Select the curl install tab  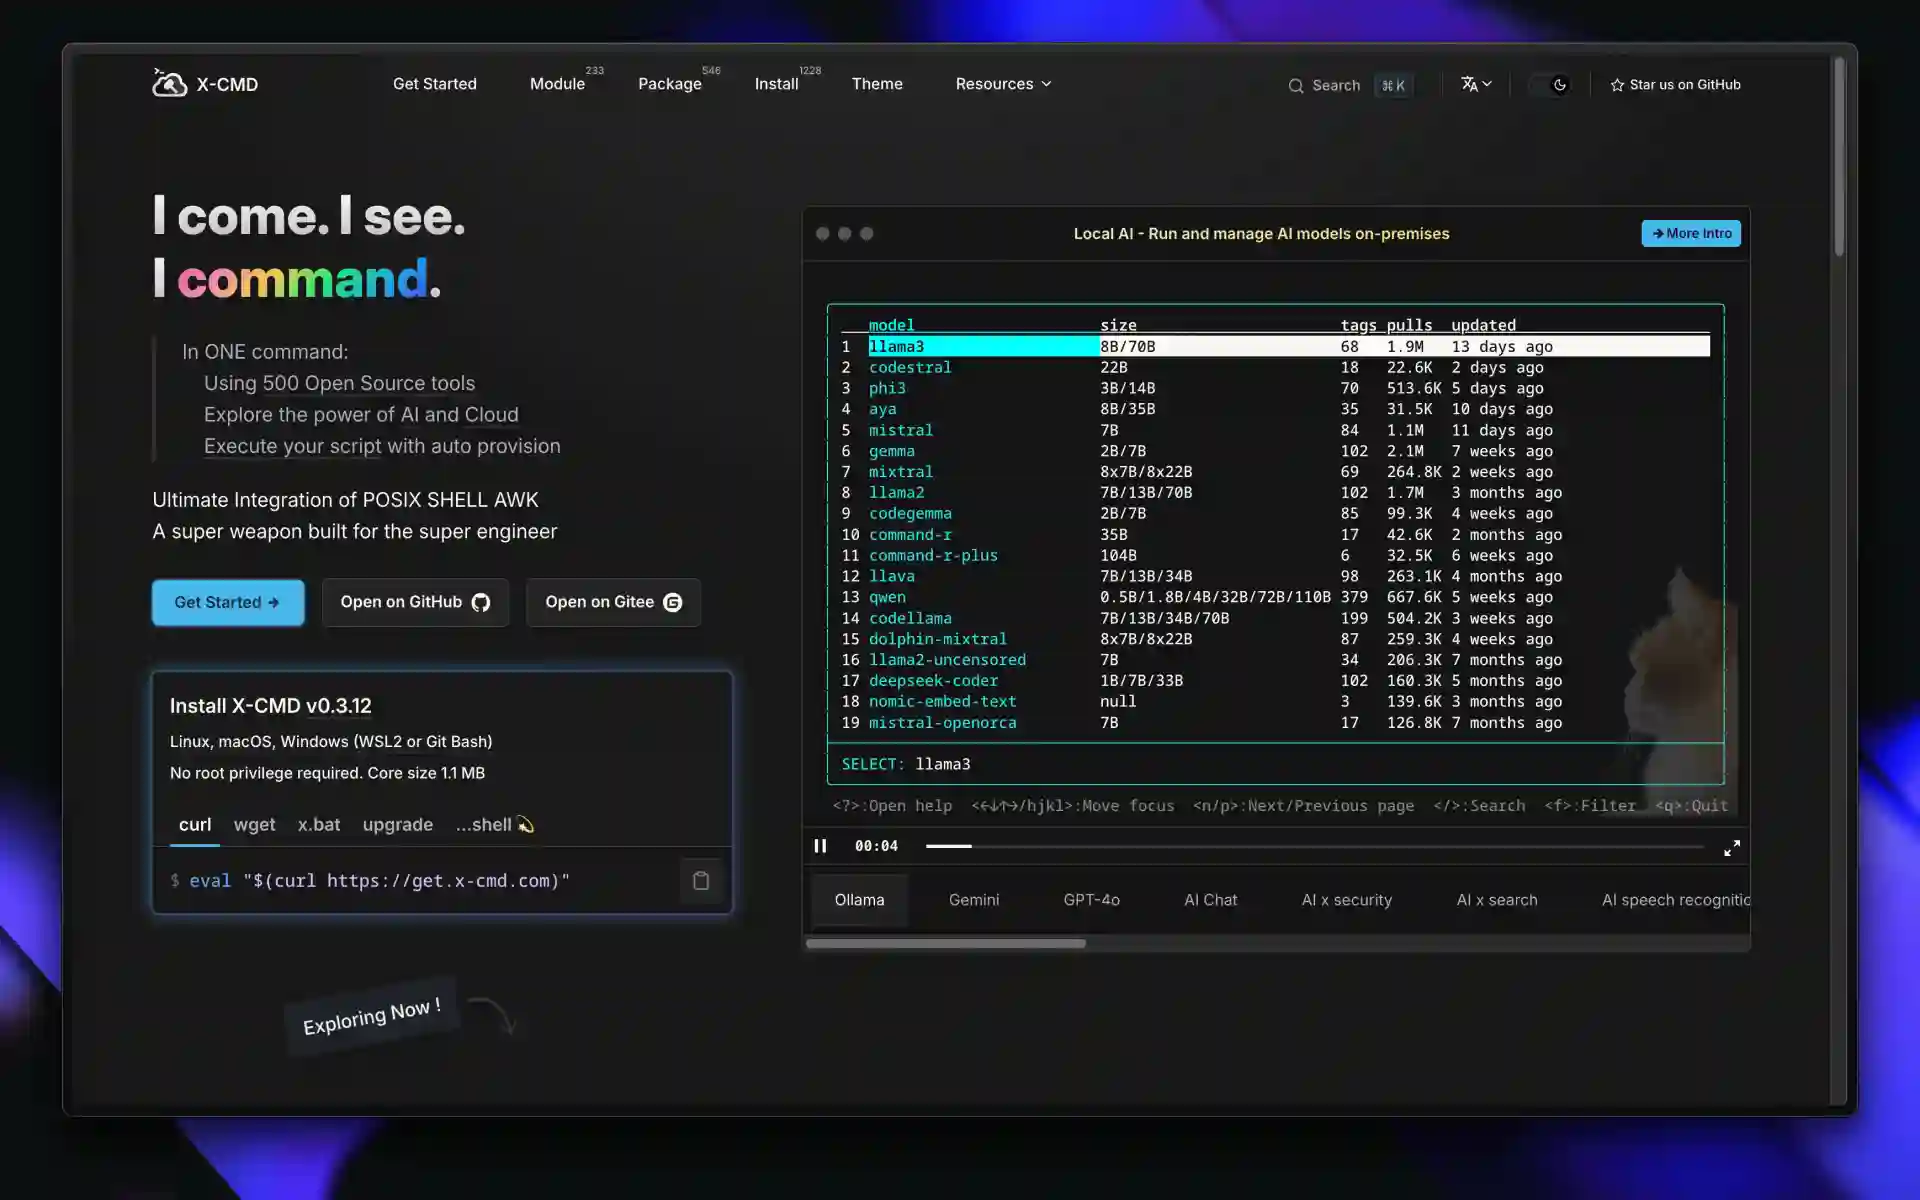tap(195, 824)
